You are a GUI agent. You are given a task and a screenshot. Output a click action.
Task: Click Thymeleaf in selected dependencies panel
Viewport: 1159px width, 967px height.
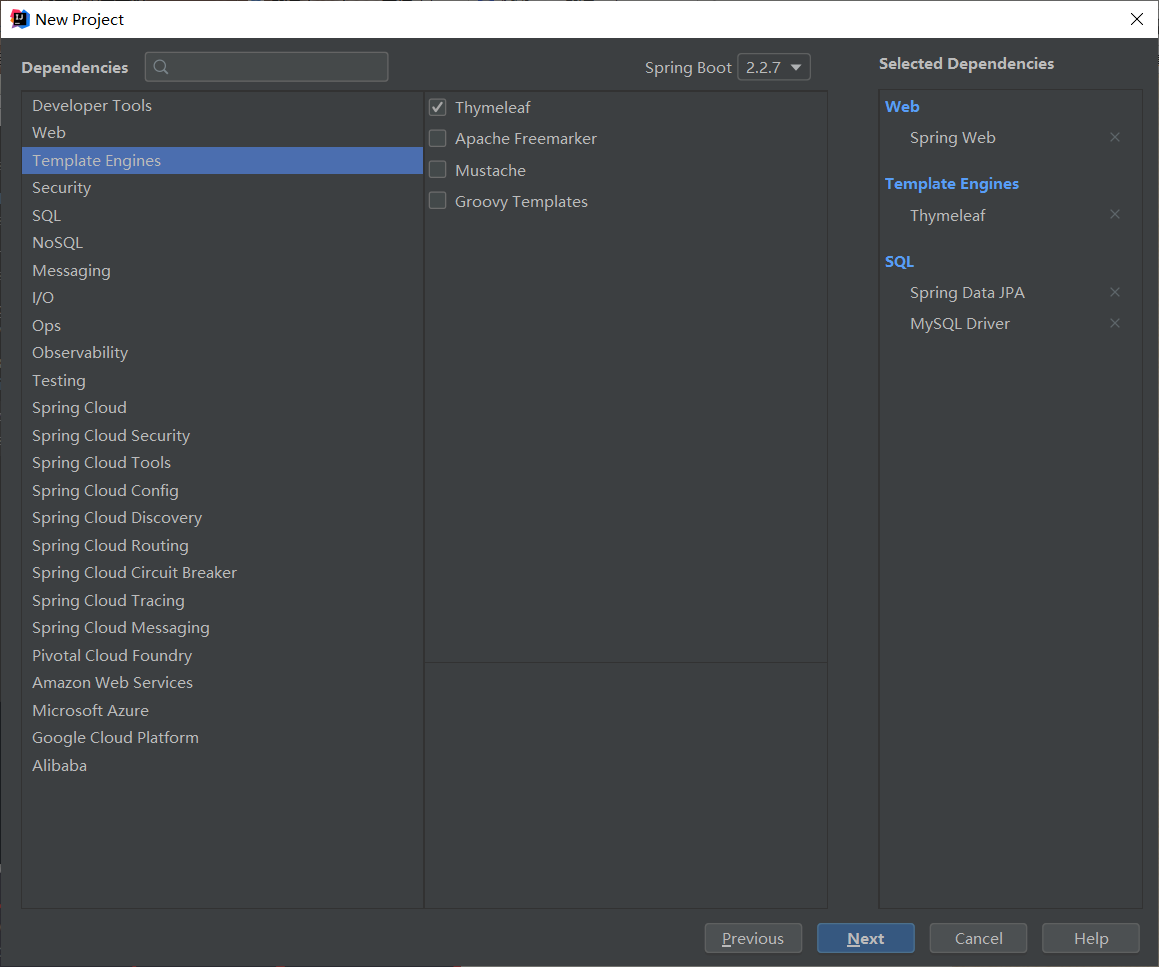coord(948,216)
